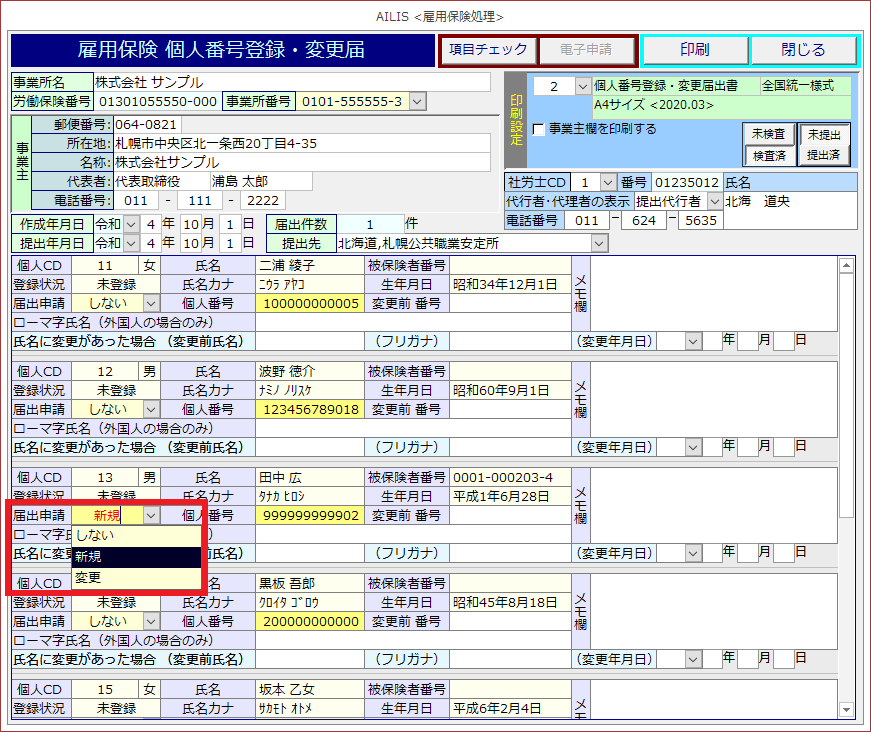
Task: Click the main list scroll-up arrow
Action: click(846, 266)
